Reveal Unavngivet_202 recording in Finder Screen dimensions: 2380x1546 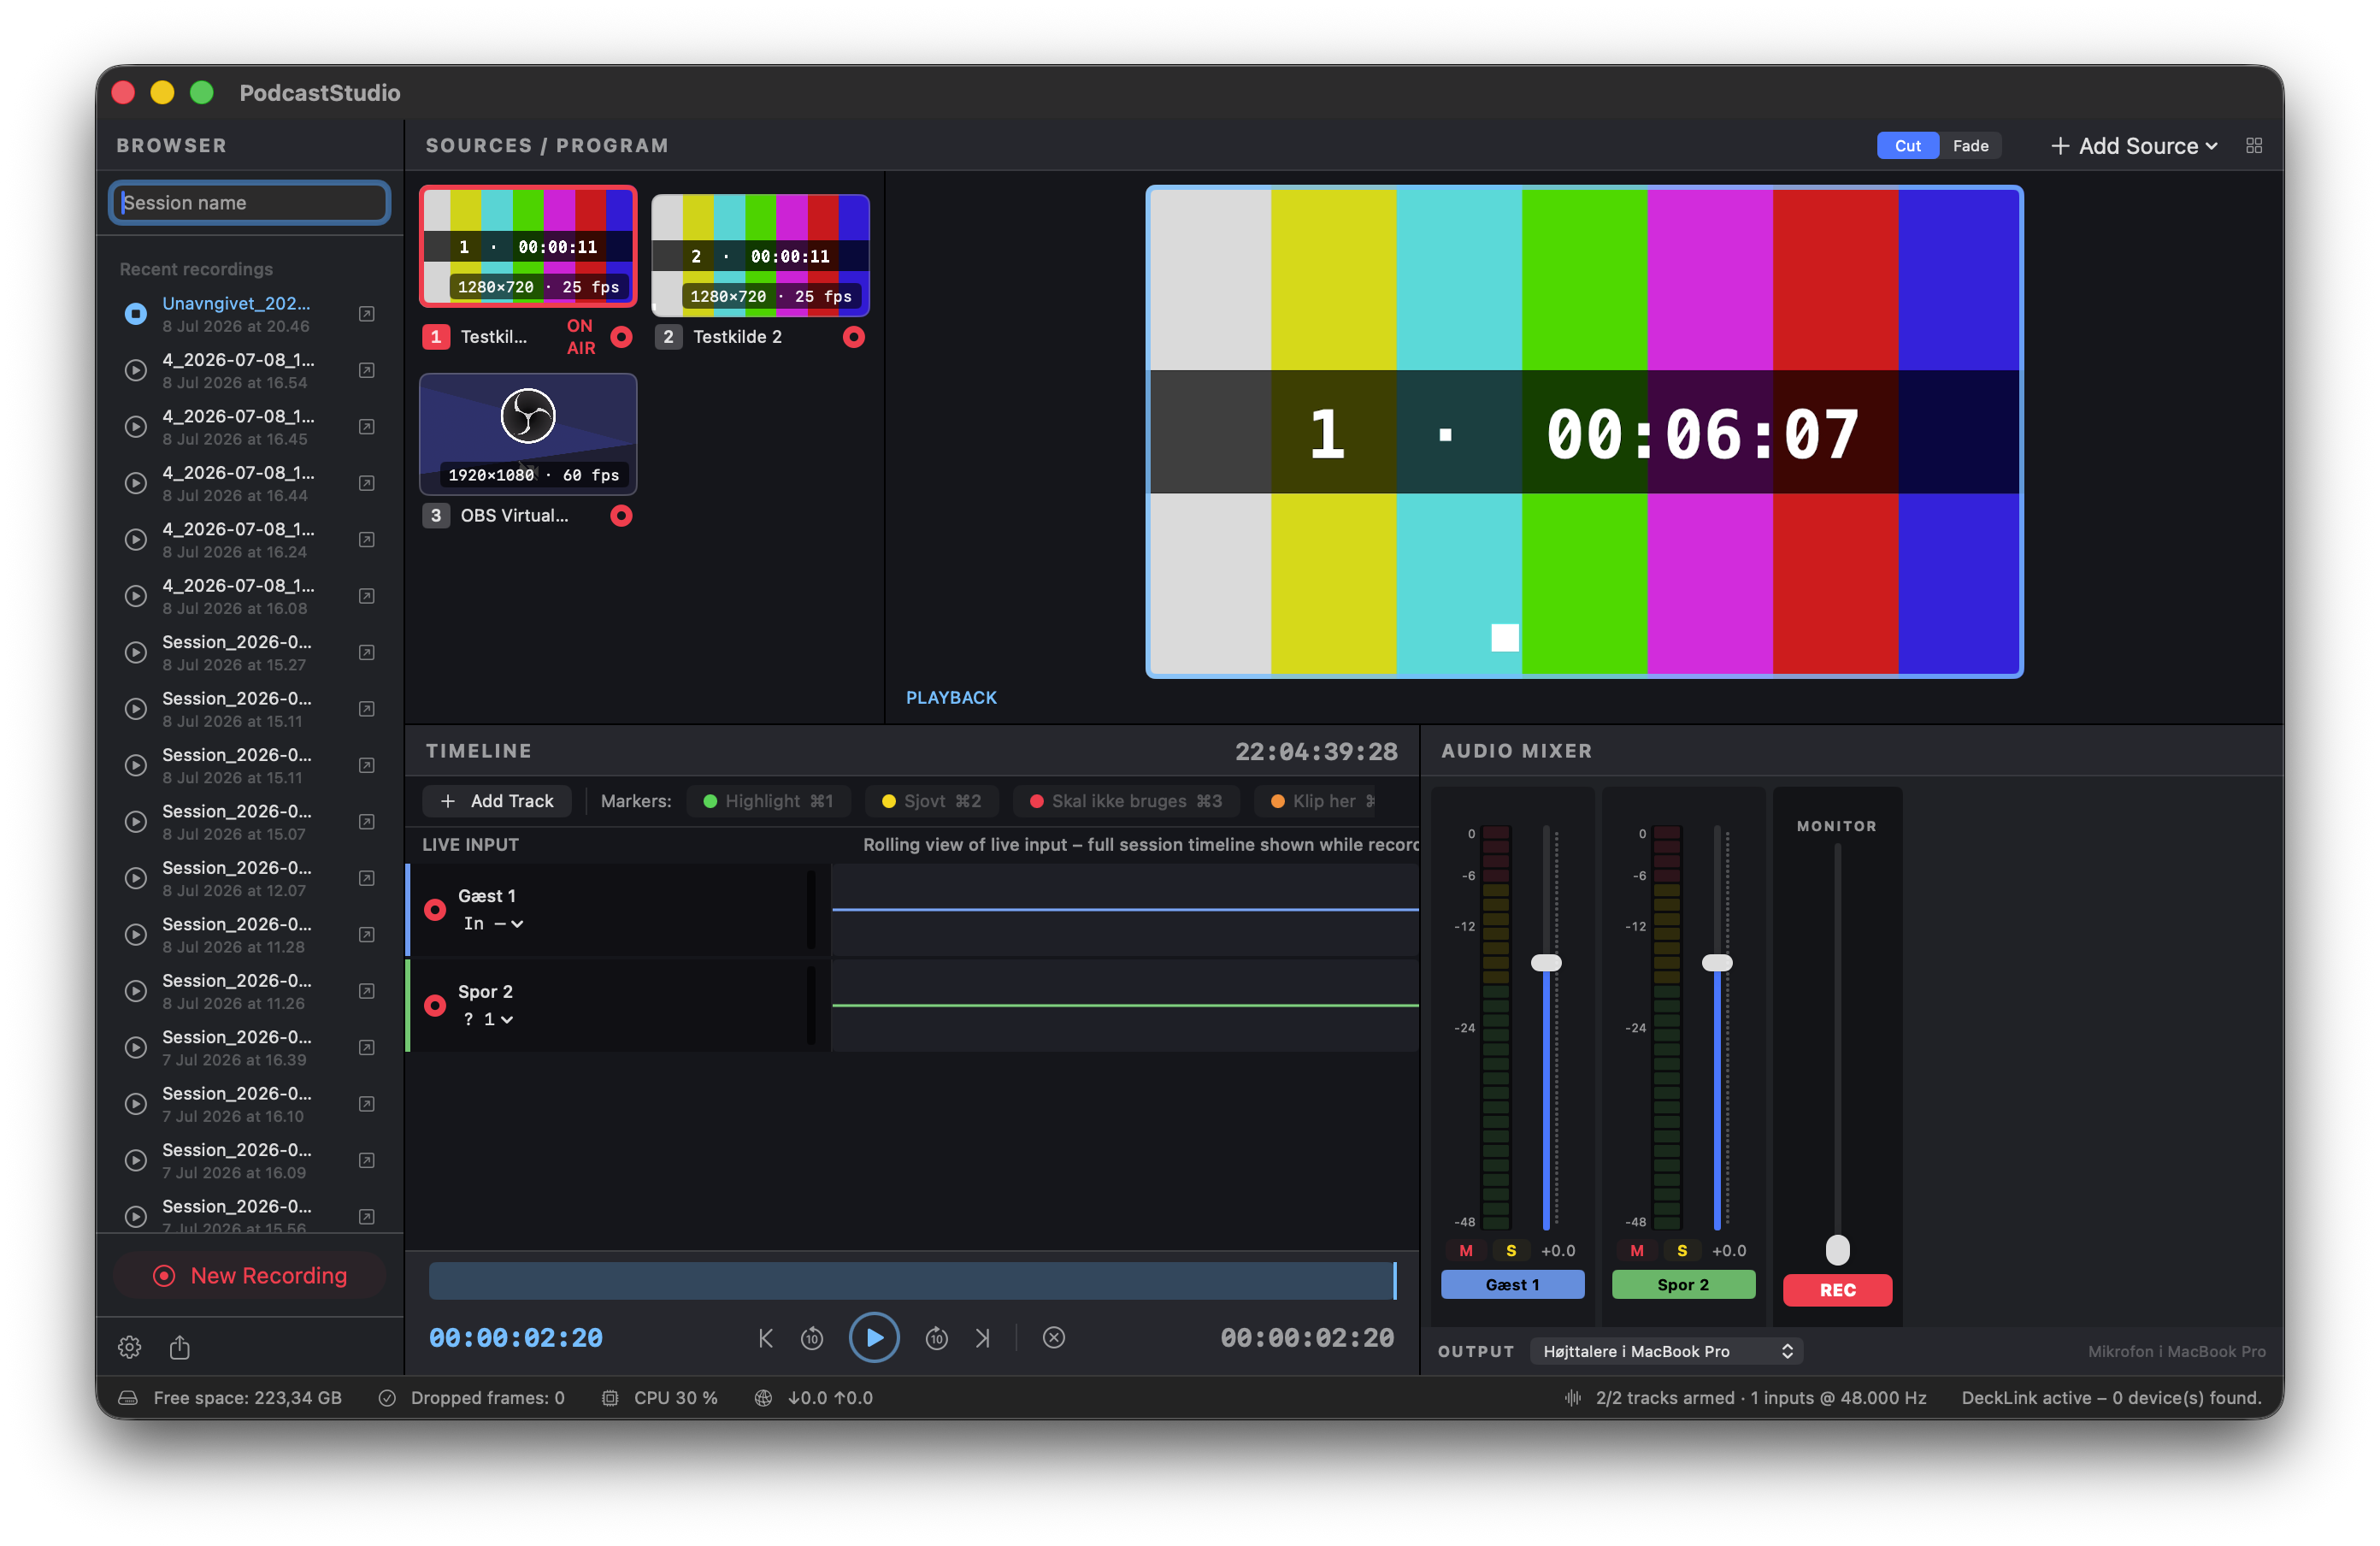[367, 314]
